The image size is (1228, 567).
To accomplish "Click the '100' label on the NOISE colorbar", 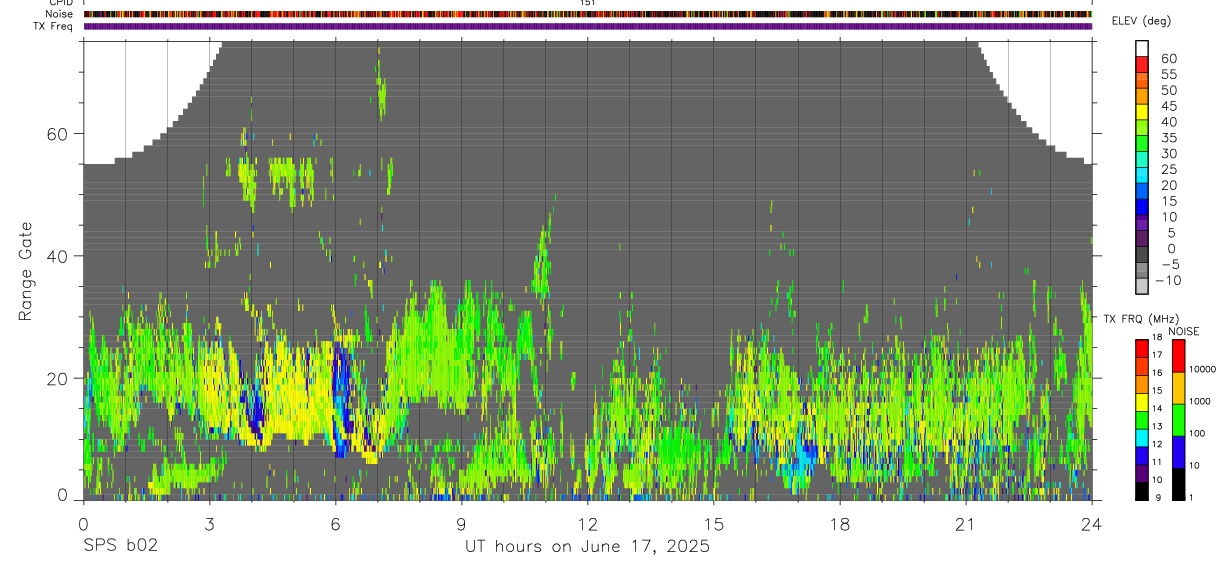I will coord(1198,434).
